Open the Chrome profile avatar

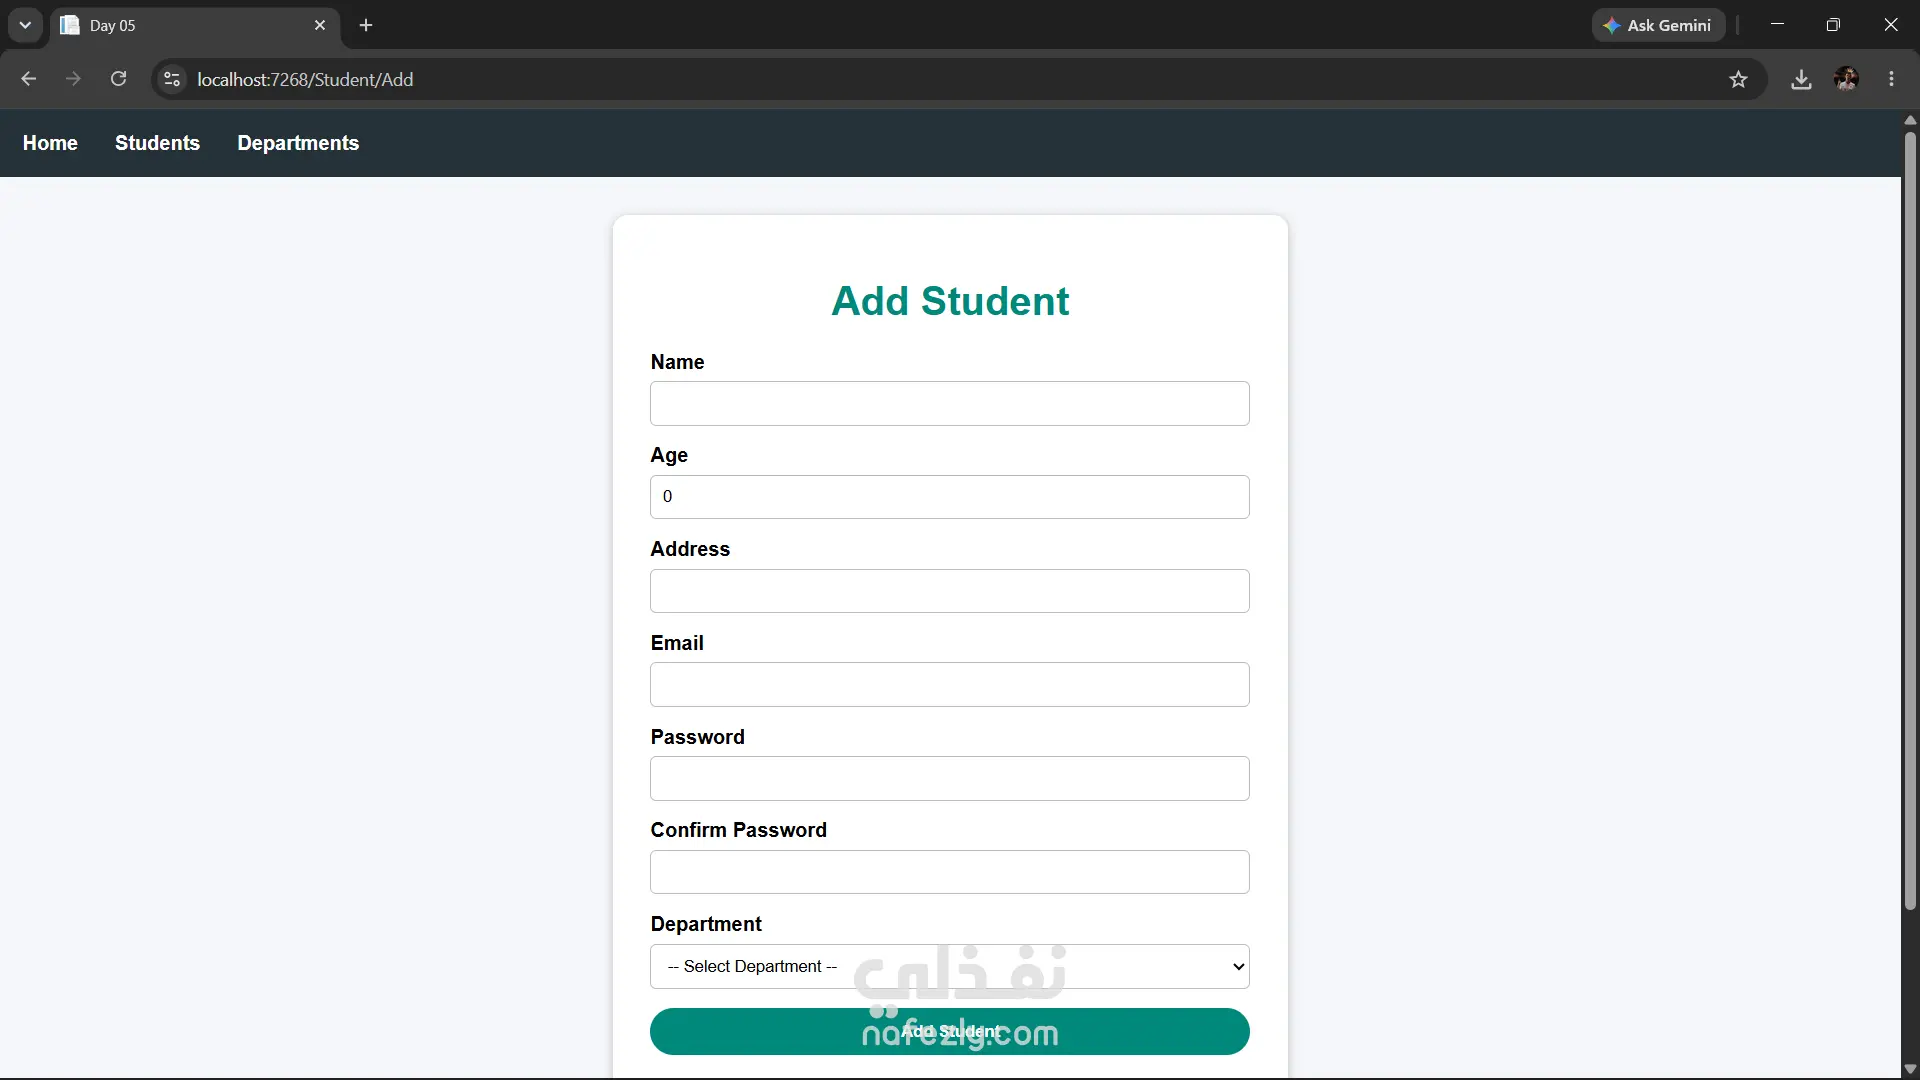tap(1846, 79)
